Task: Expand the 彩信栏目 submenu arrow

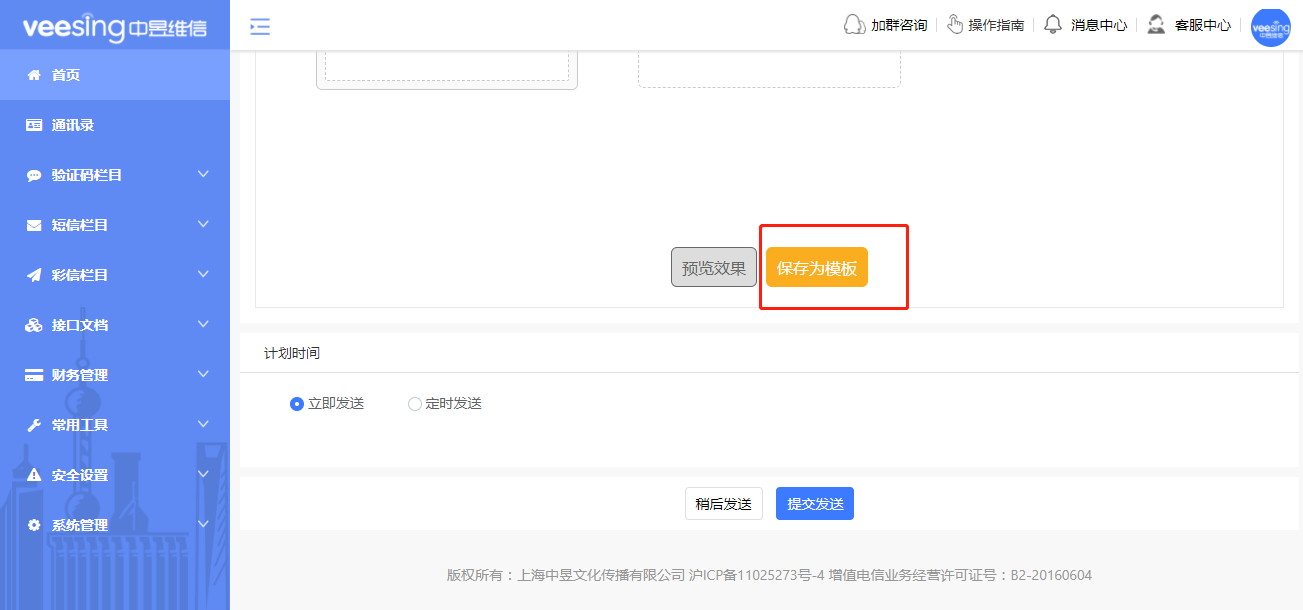Action: coord(203,274)
